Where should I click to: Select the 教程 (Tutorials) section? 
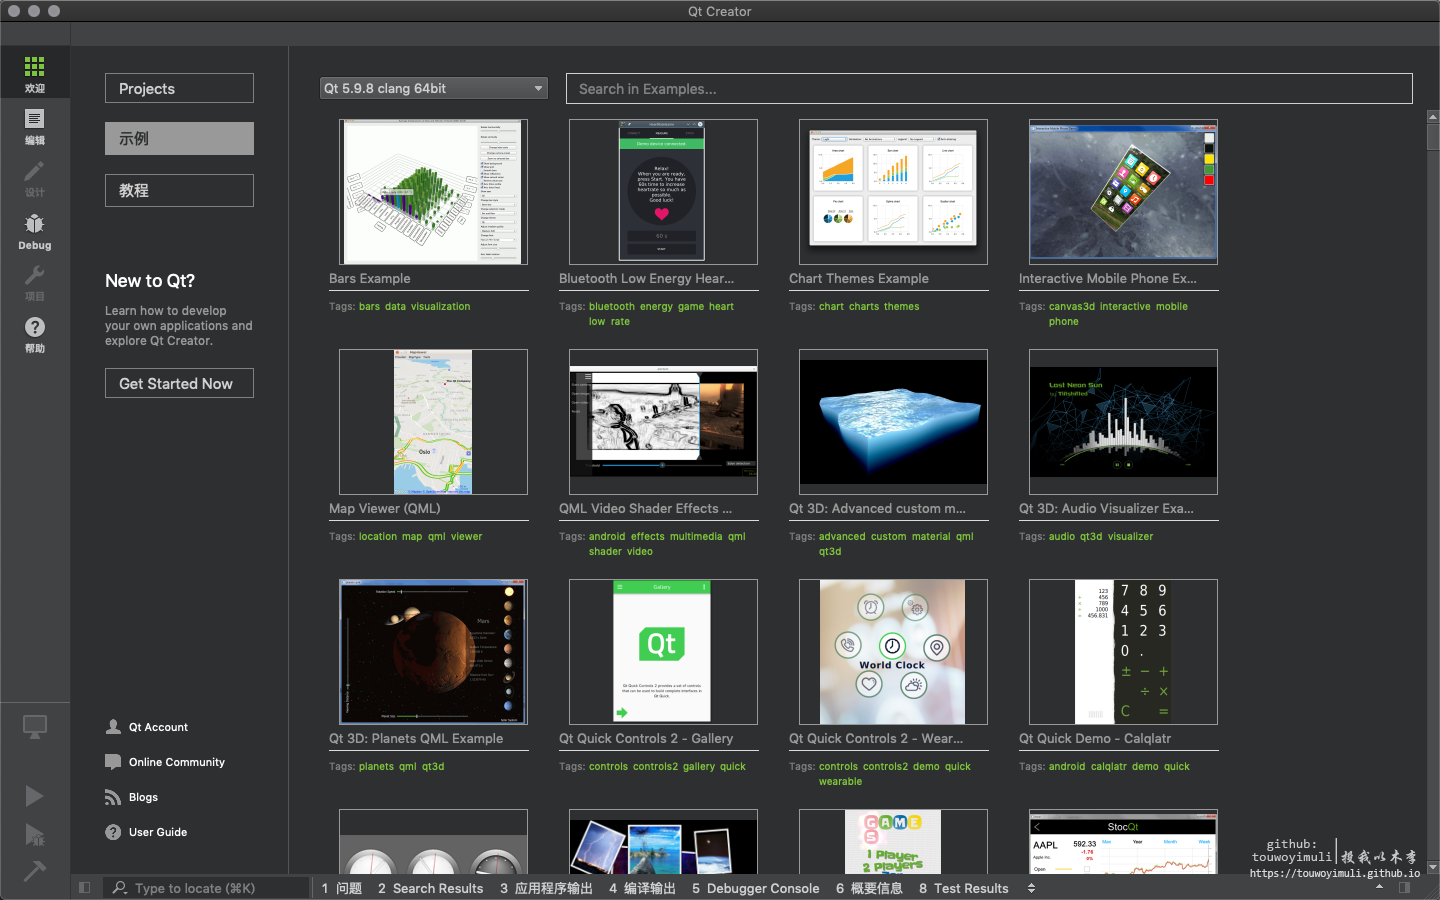click(x=179, y=190)
